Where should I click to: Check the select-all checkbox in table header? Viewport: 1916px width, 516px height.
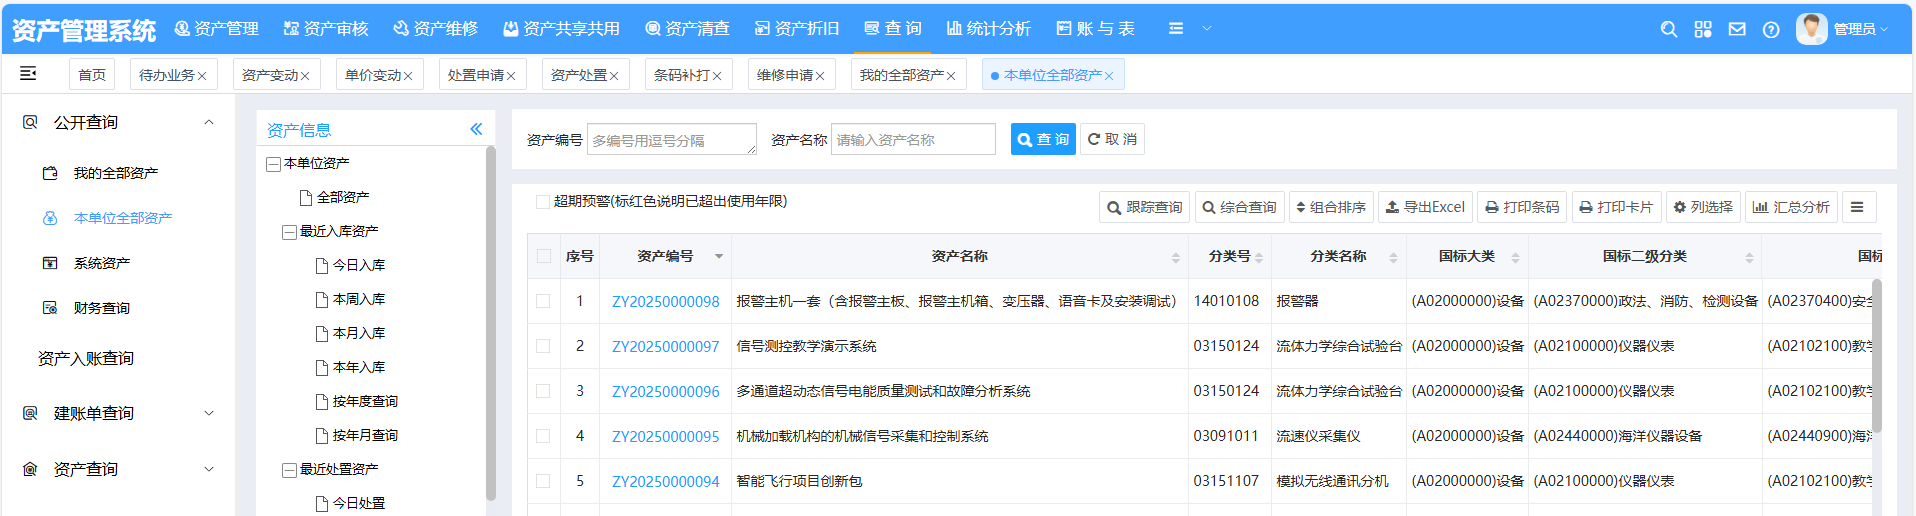pyautogui.click(x=544, y=256)
